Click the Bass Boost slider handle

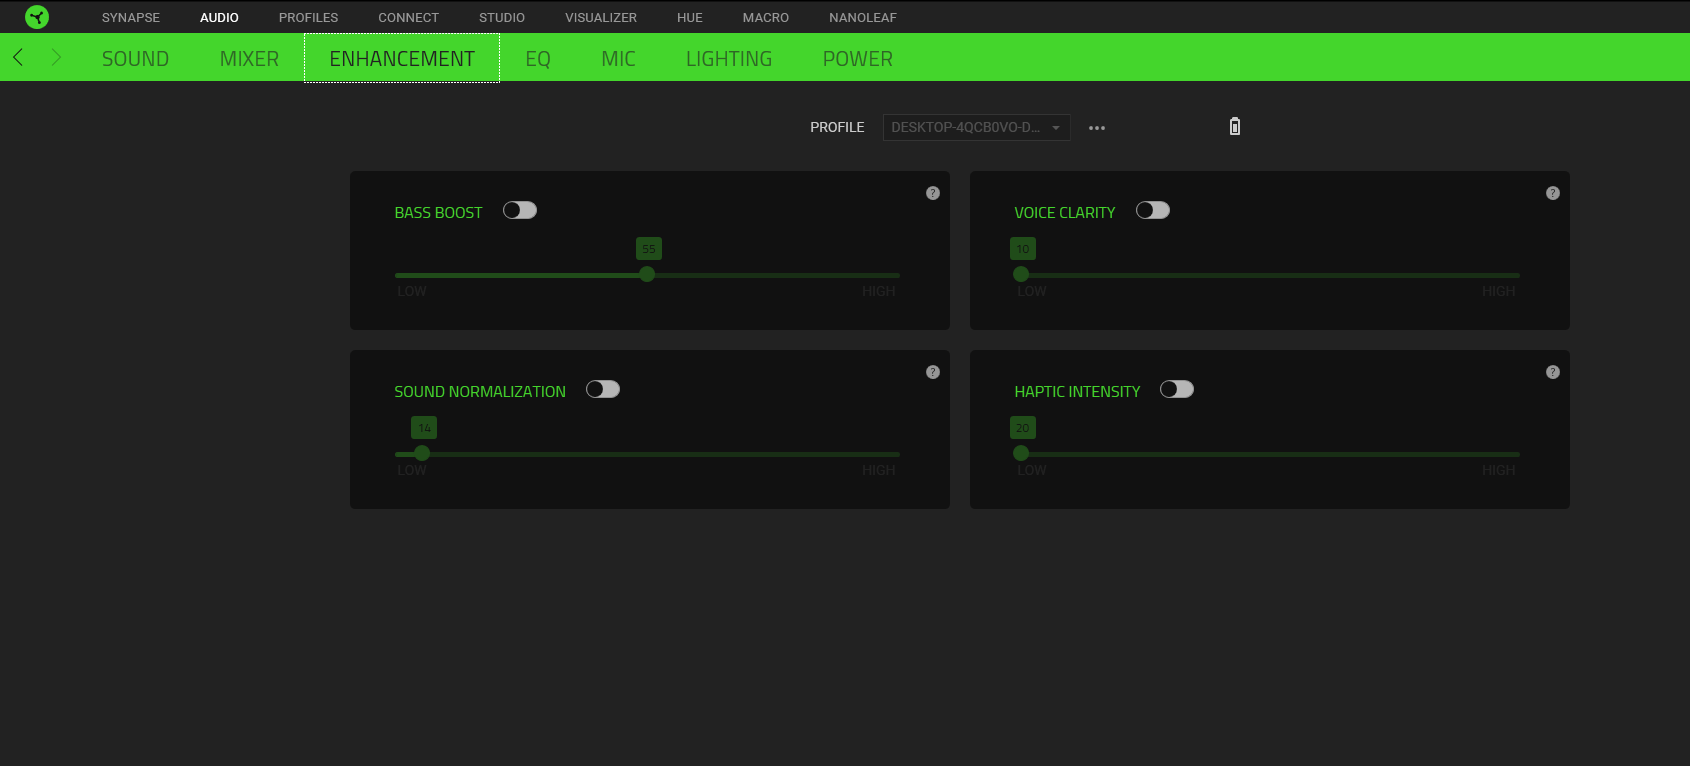[647, 274]
